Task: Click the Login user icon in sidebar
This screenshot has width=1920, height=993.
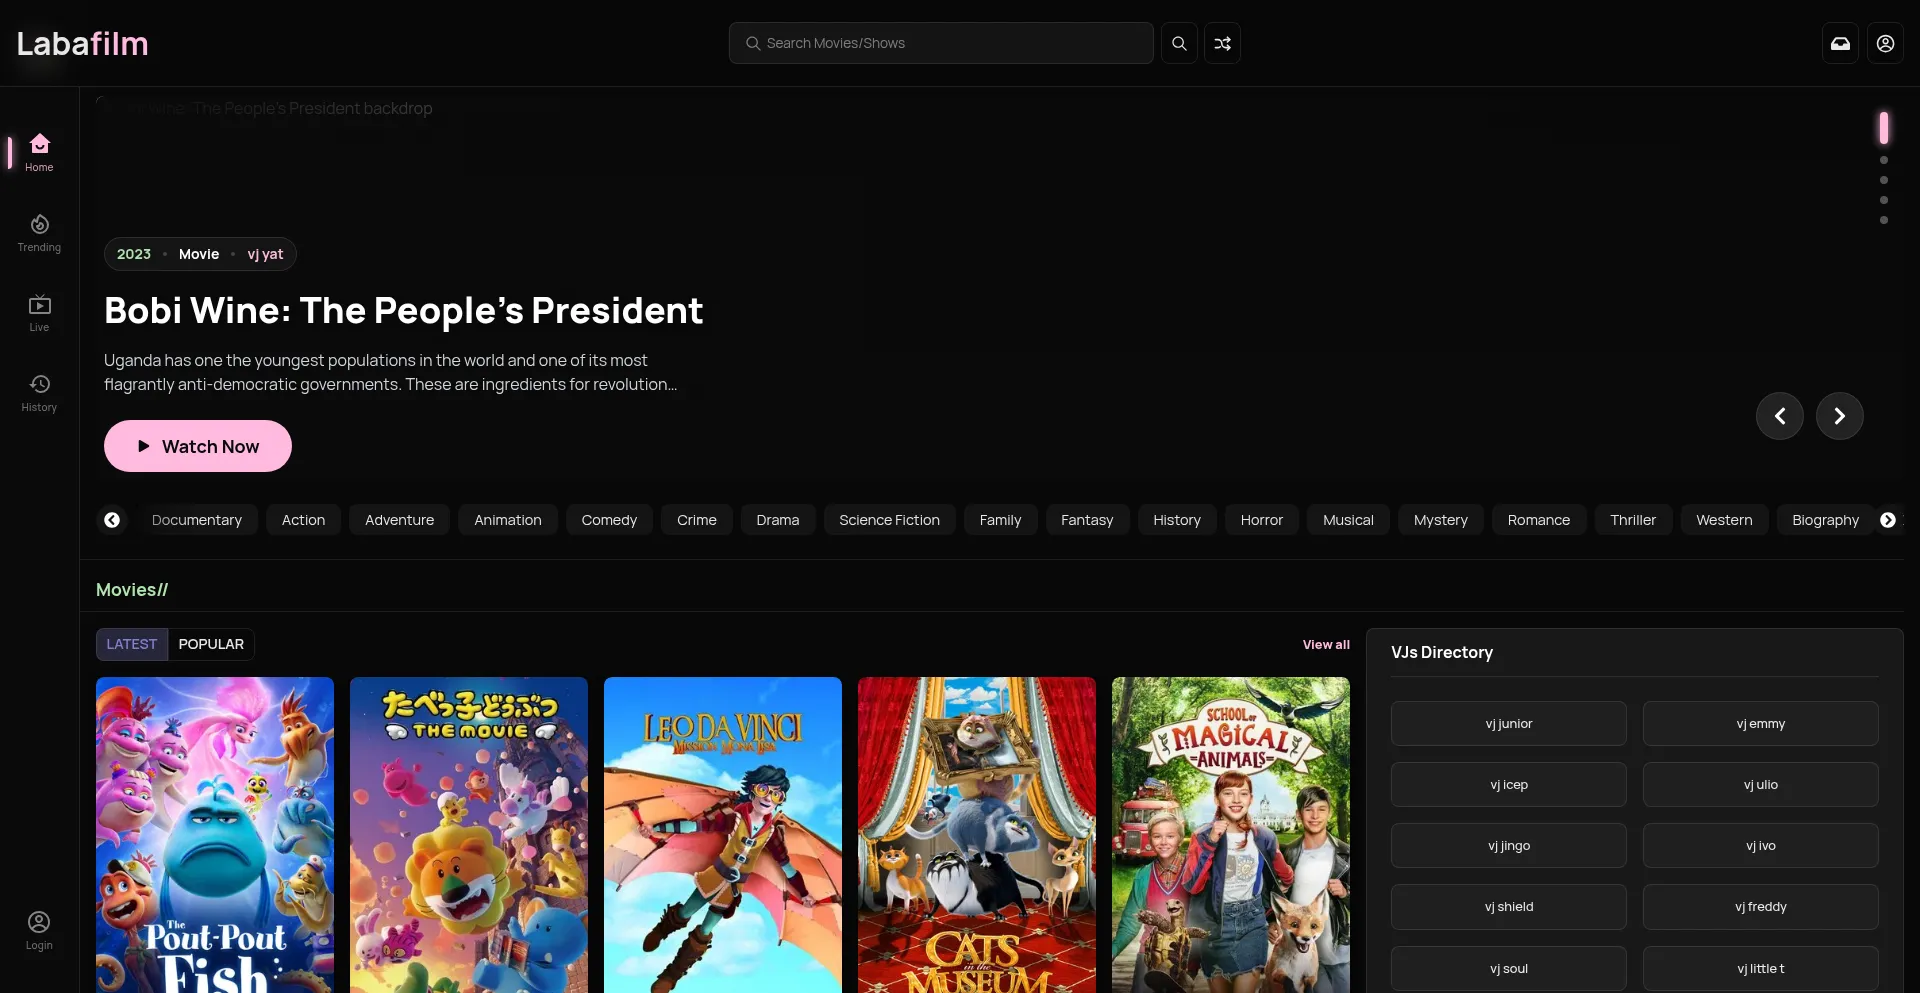Action: 39,930
